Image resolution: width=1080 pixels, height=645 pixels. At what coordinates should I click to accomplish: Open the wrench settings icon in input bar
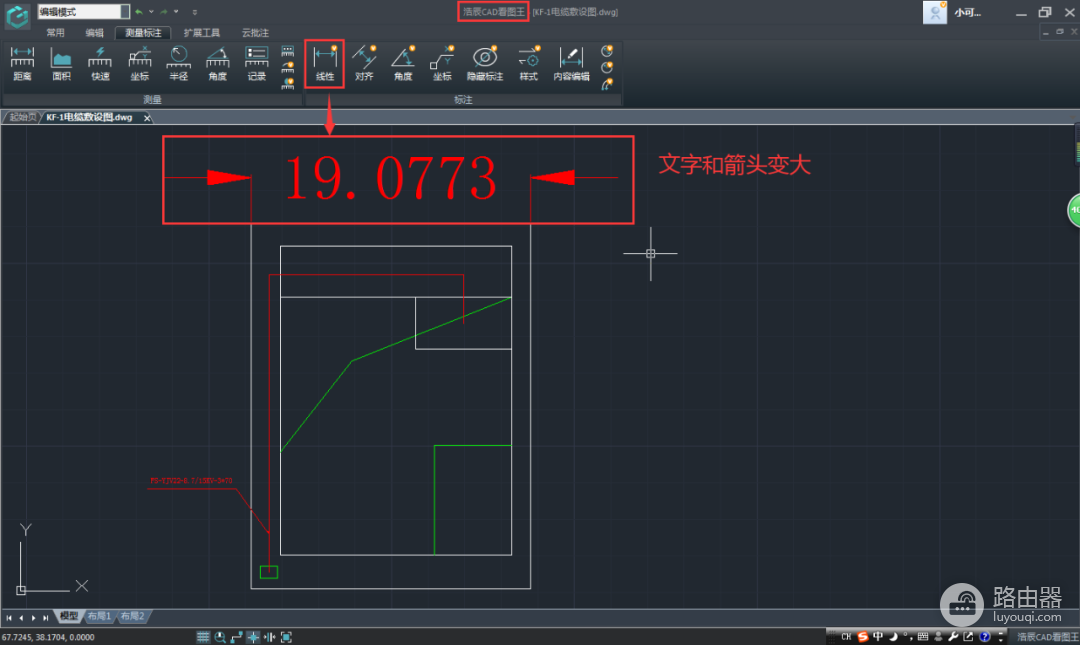pos(953,637)
